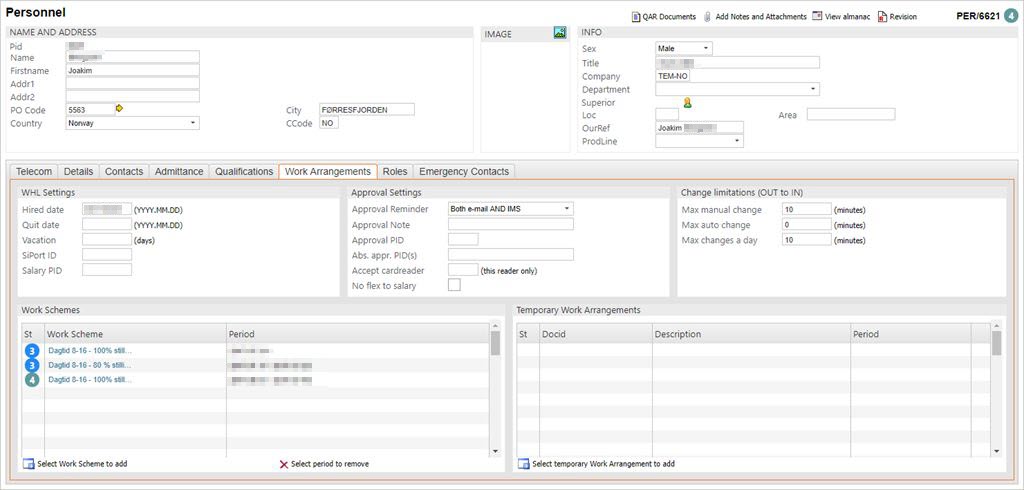This screenshot has height=490, width=1024.
Task: Switch to the Qualifications tab
Action: pos(244,172)
